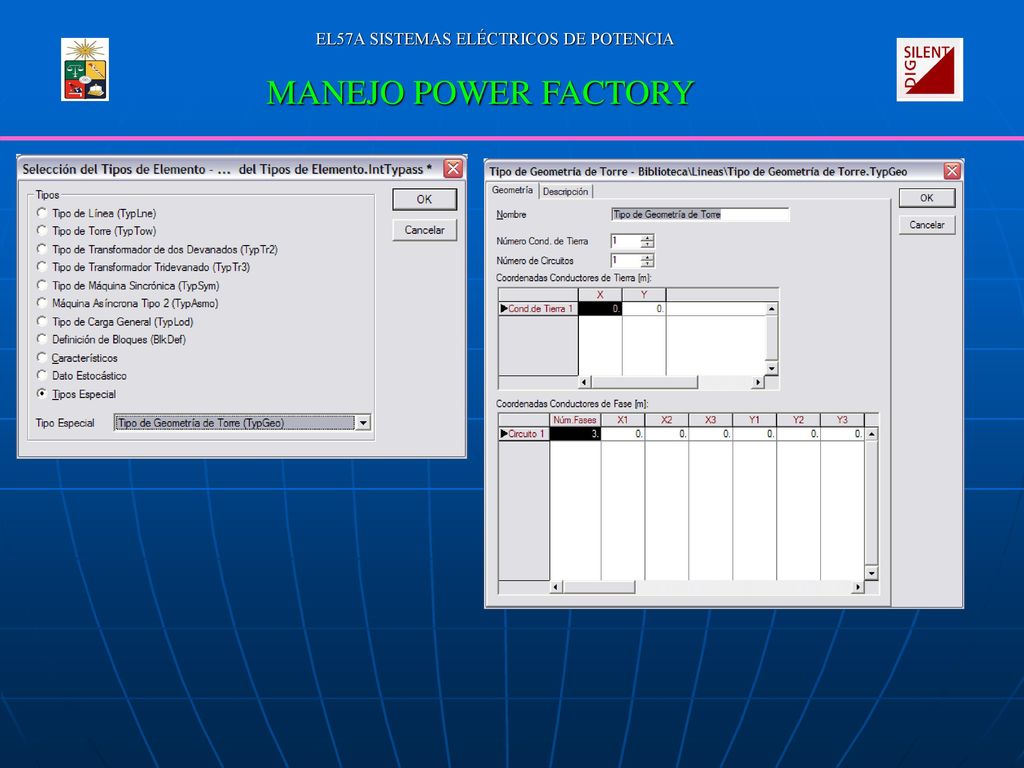
Task: Select the Cond.de Tierra 1 row header
Action: click(538, 308)
